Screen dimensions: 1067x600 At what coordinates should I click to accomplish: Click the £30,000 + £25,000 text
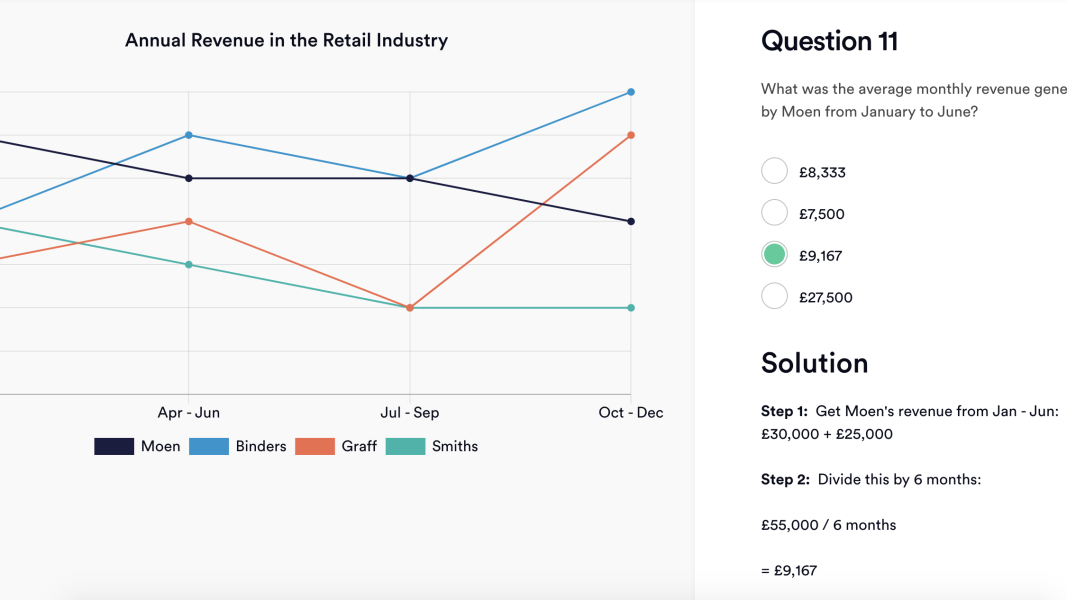click(827, 434)
